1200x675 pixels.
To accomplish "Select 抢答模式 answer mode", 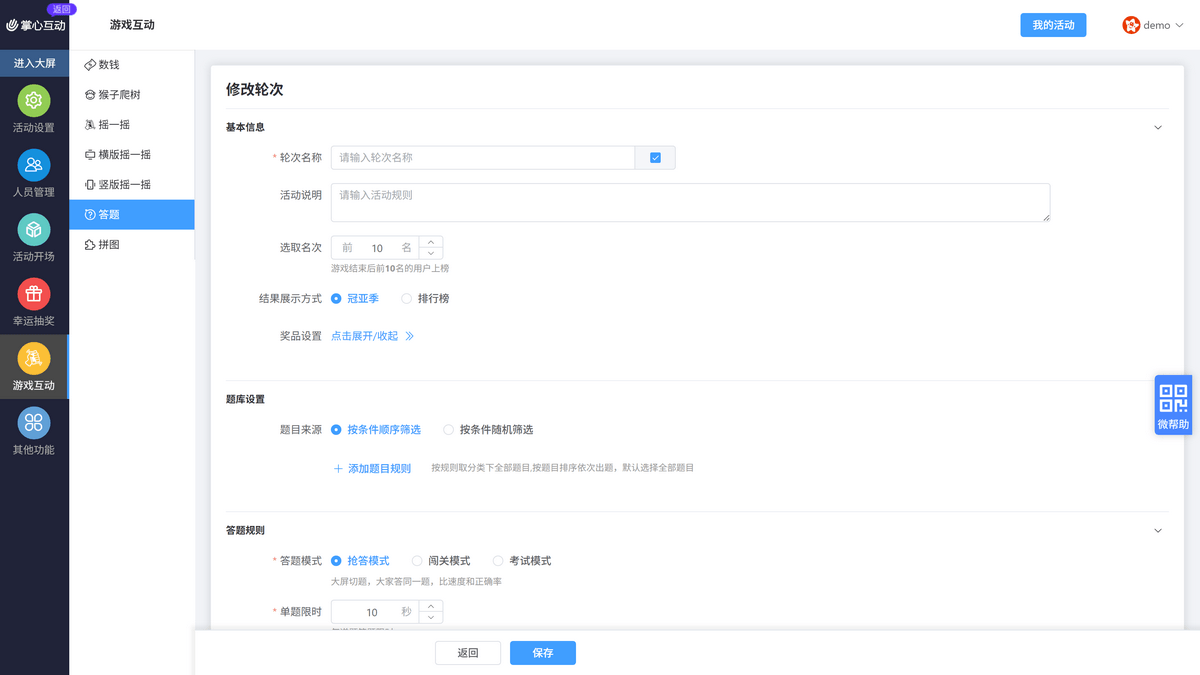I will click(x=360, y=561).
